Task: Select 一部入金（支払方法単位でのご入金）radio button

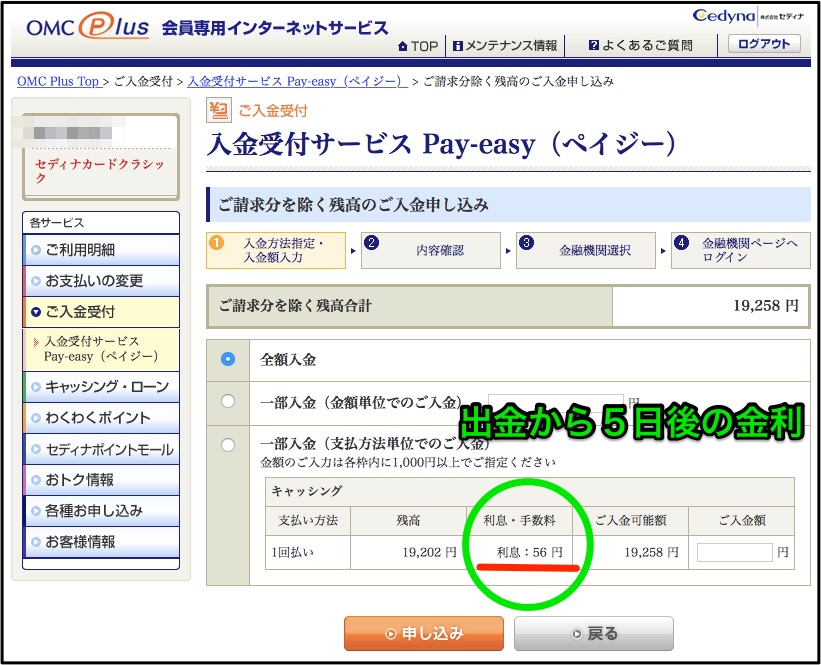Action: point(228,445)
